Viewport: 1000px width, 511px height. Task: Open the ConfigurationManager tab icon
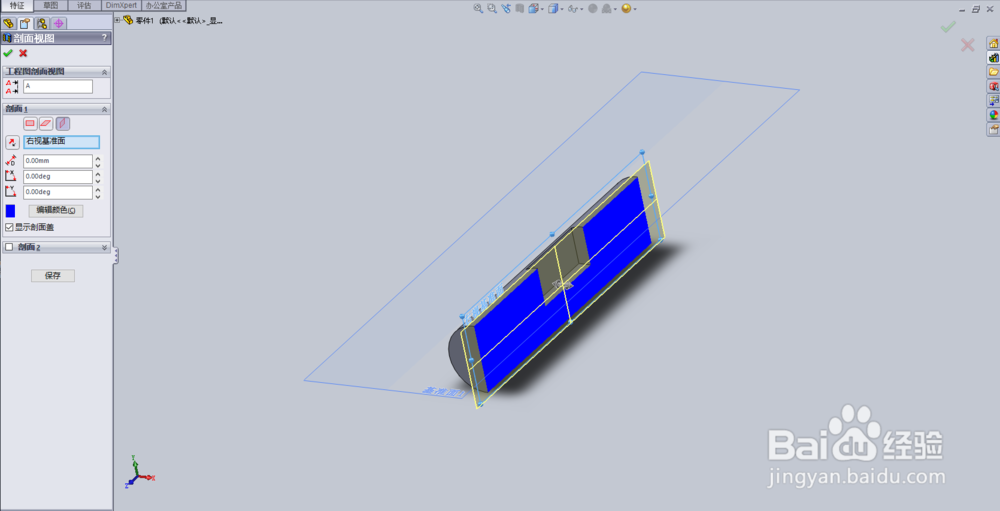(42, 24)
